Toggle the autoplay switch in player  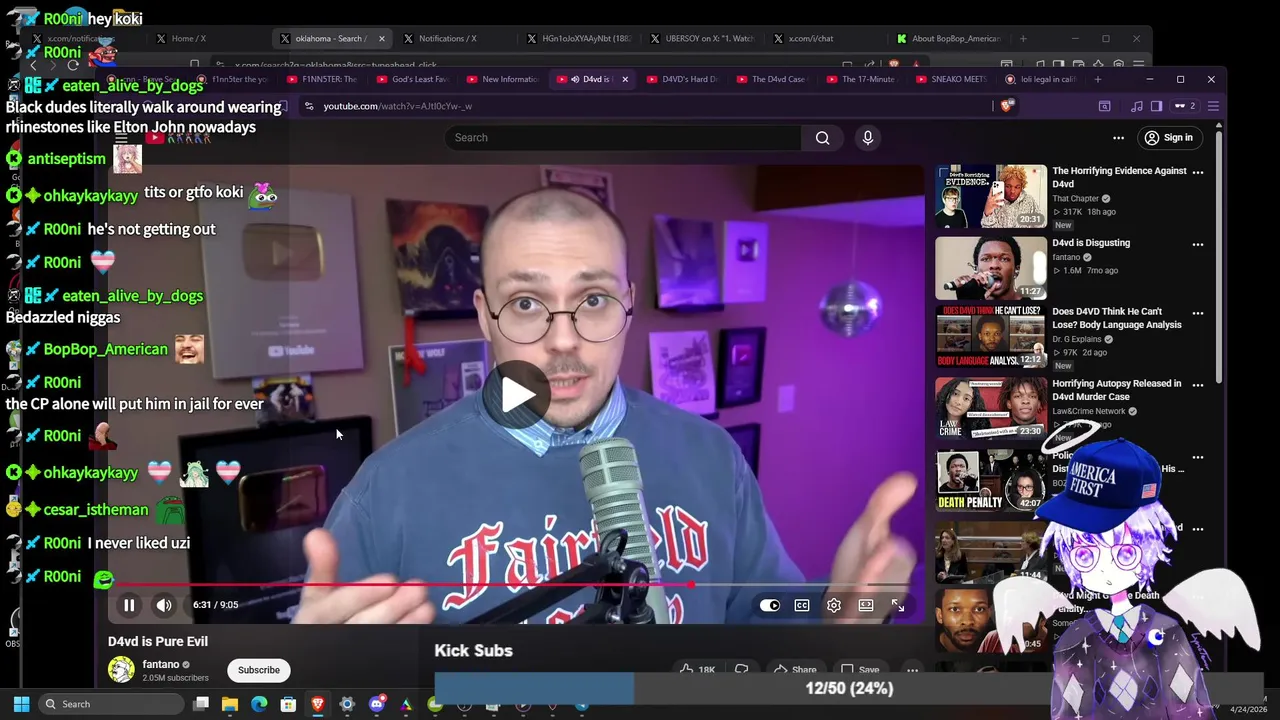point(769,605)
